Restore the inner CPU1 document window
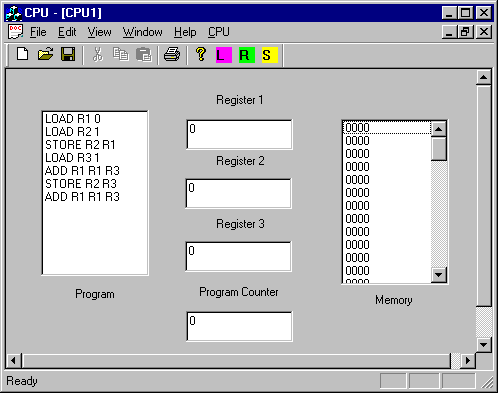The width and height of the screenshot is (498, 393). [465, 32]
